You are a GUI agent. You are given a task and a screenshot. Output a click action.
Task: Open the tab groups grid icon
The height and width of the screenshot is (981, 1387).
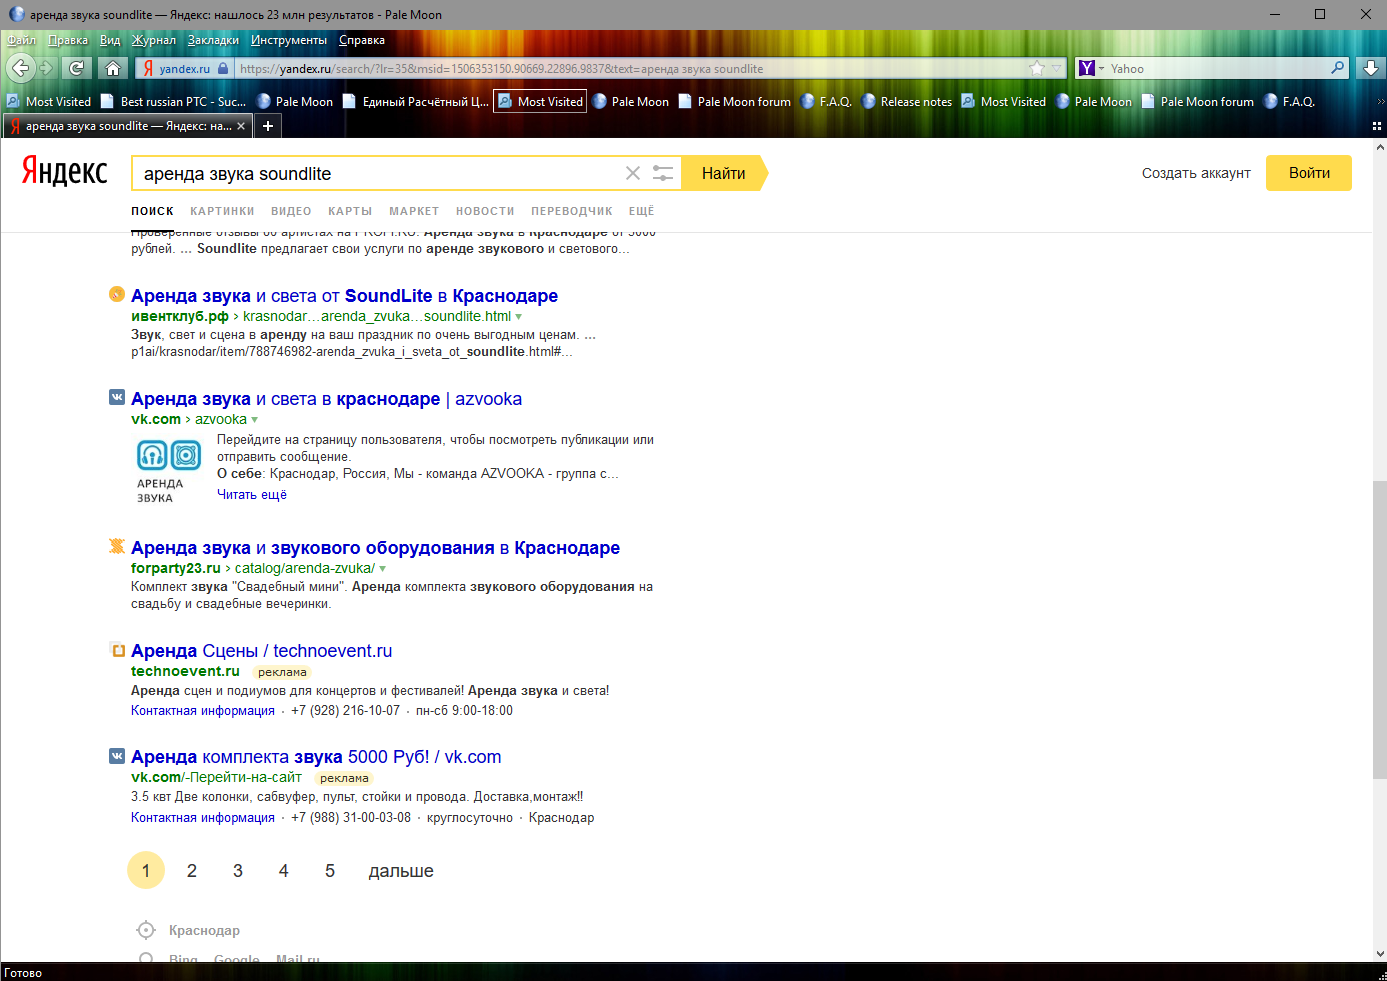click(x=1376, y=126)
